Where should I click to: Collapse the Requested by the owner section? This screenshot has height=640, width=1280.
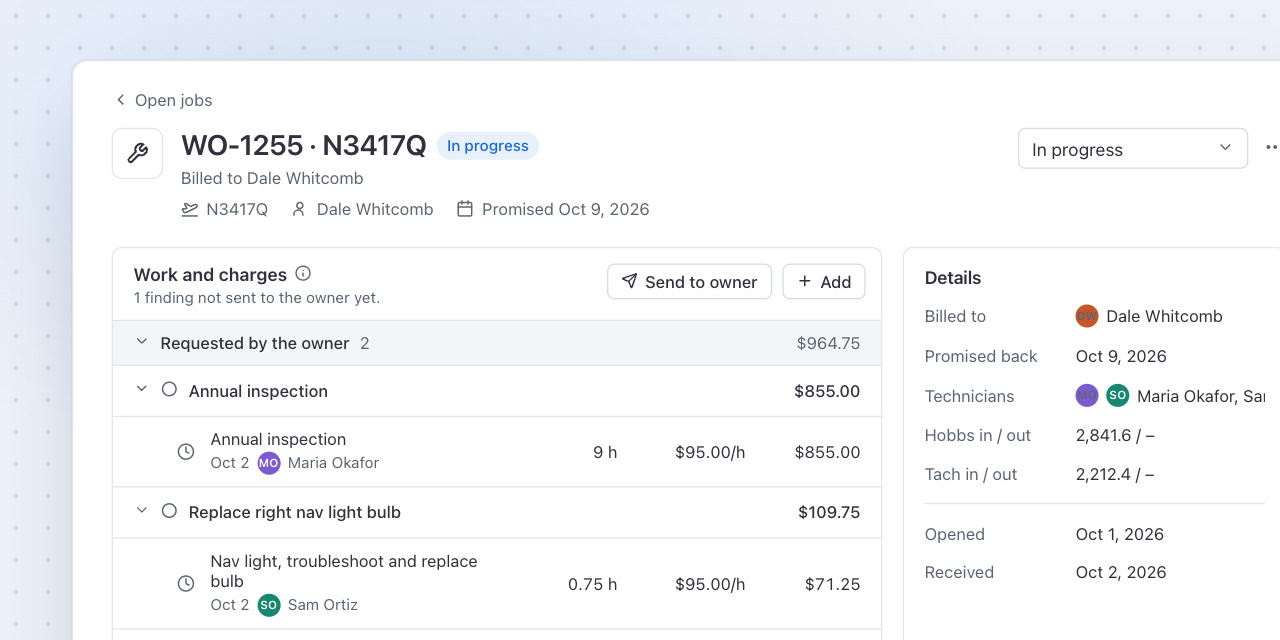142,343
